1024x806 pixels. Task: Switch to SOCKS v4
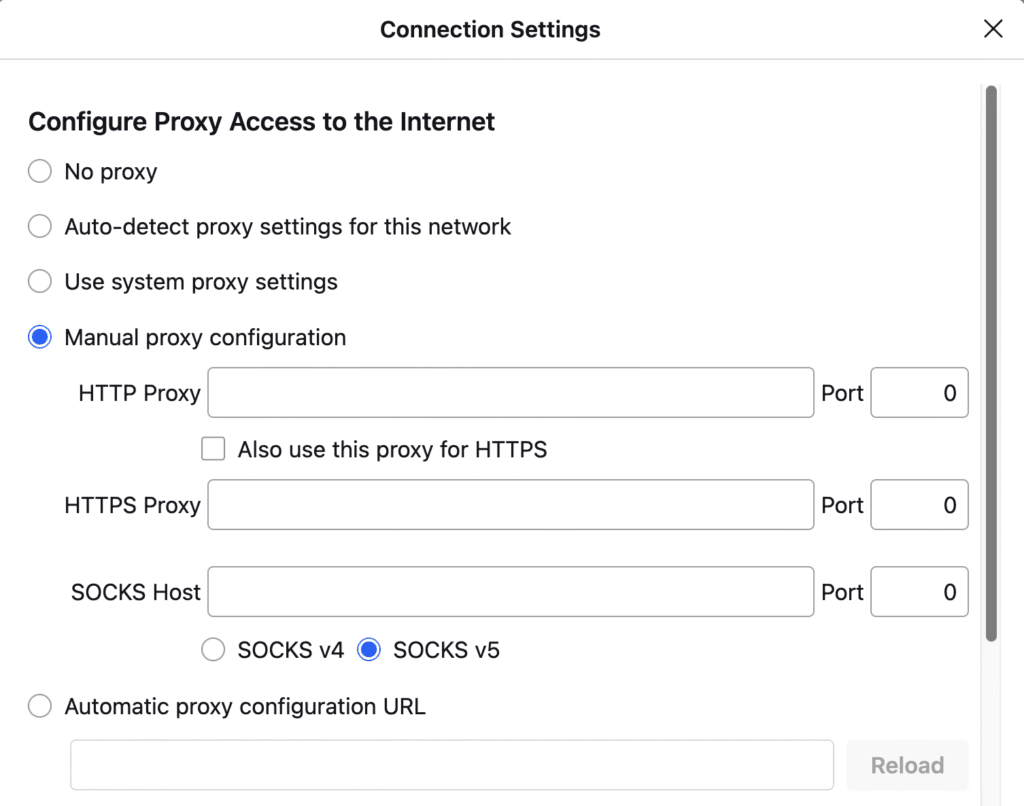click(x=213, y=649)
